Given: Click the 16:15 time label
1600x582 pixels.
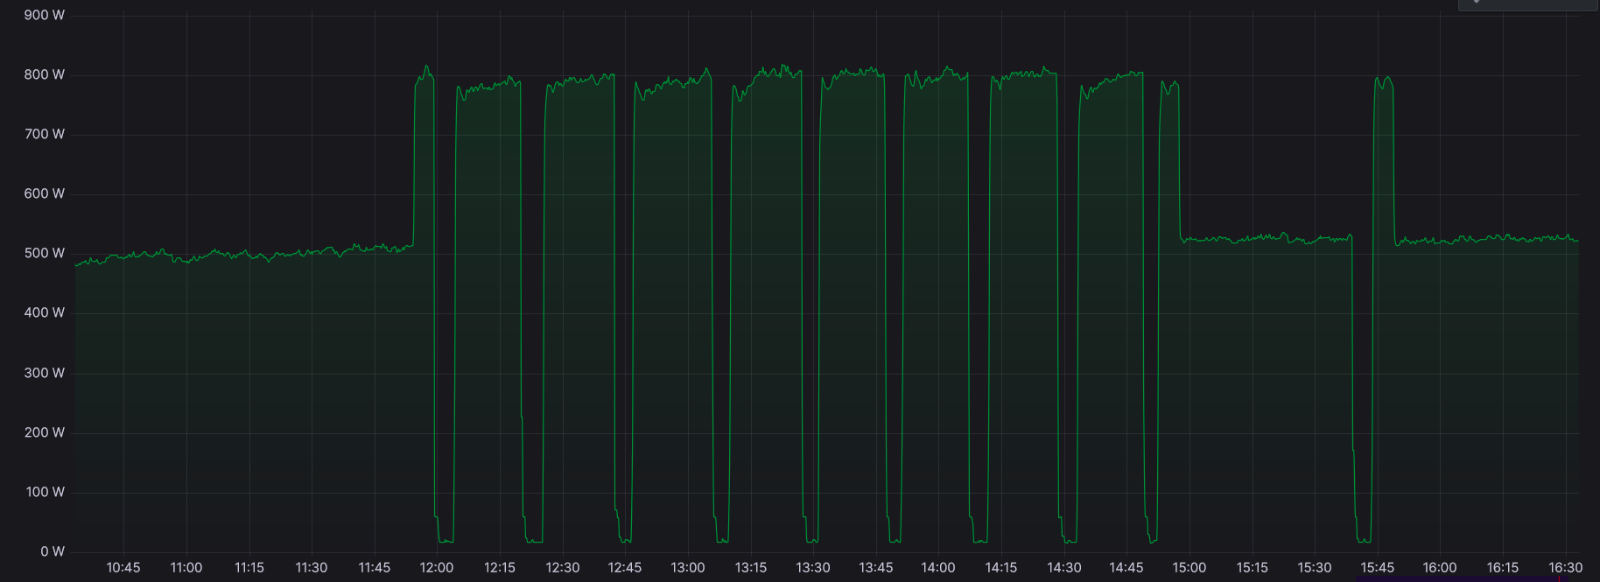Looking at the screenshot, I should point(1502,568).
